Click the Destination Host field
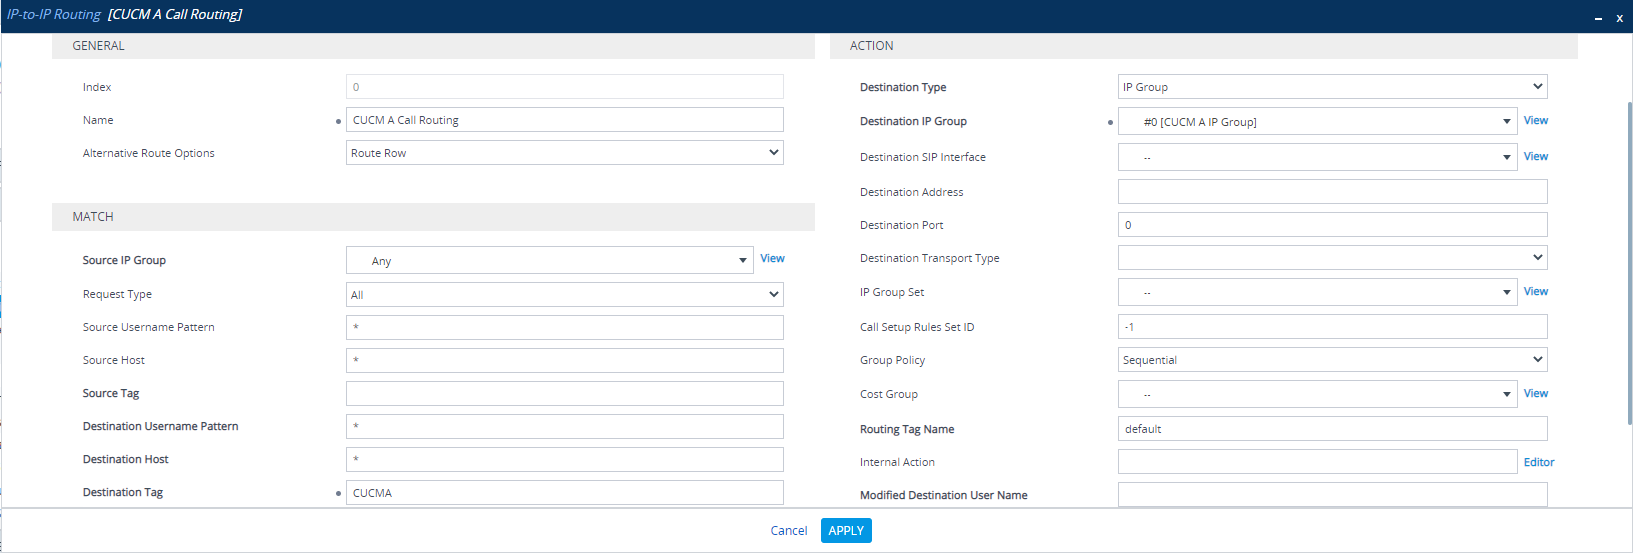Viewport: 1633px width, 553px height. pyautogui.click(x=564, y=459)
